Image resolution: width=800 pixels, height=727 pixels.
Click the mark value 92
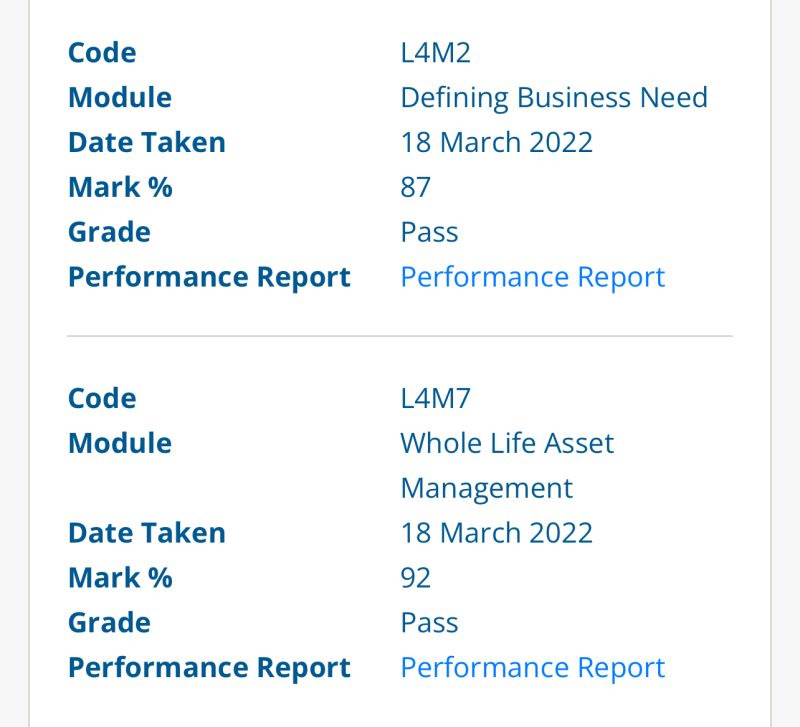[416, 577]
